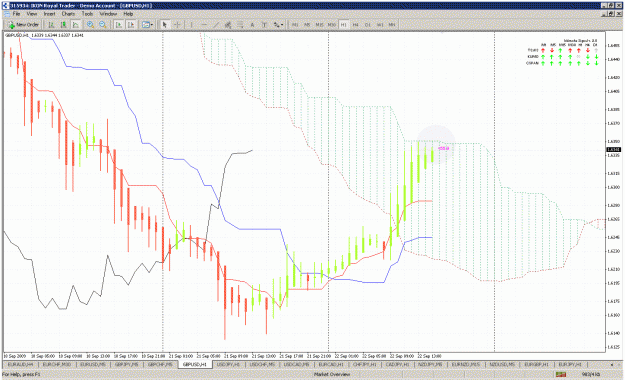
Task: Switch to the EURCAD,H1 chart tab
Action: tap(331, 364)
